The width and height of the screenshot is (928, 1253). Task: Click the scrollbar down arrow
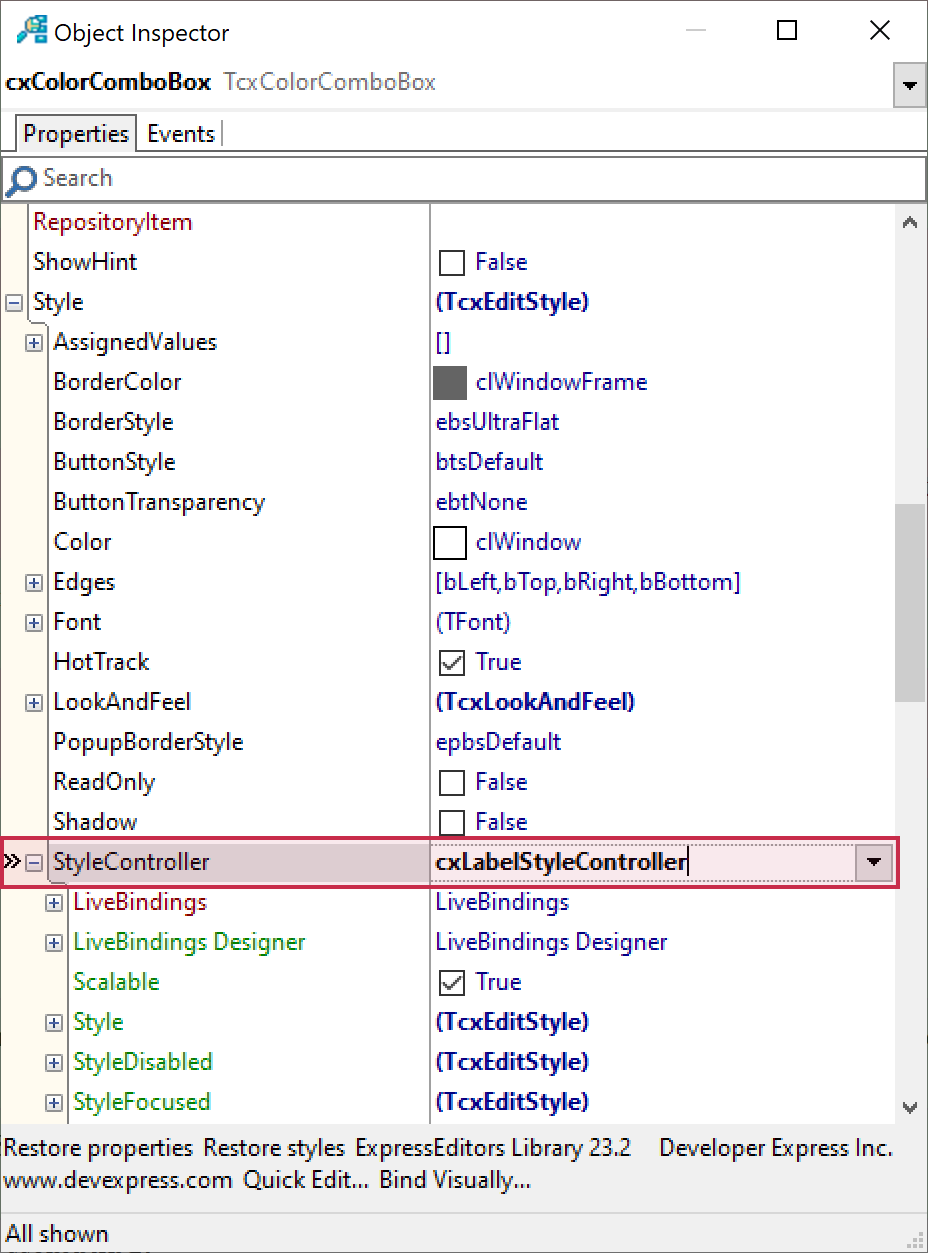(910, 1106)
